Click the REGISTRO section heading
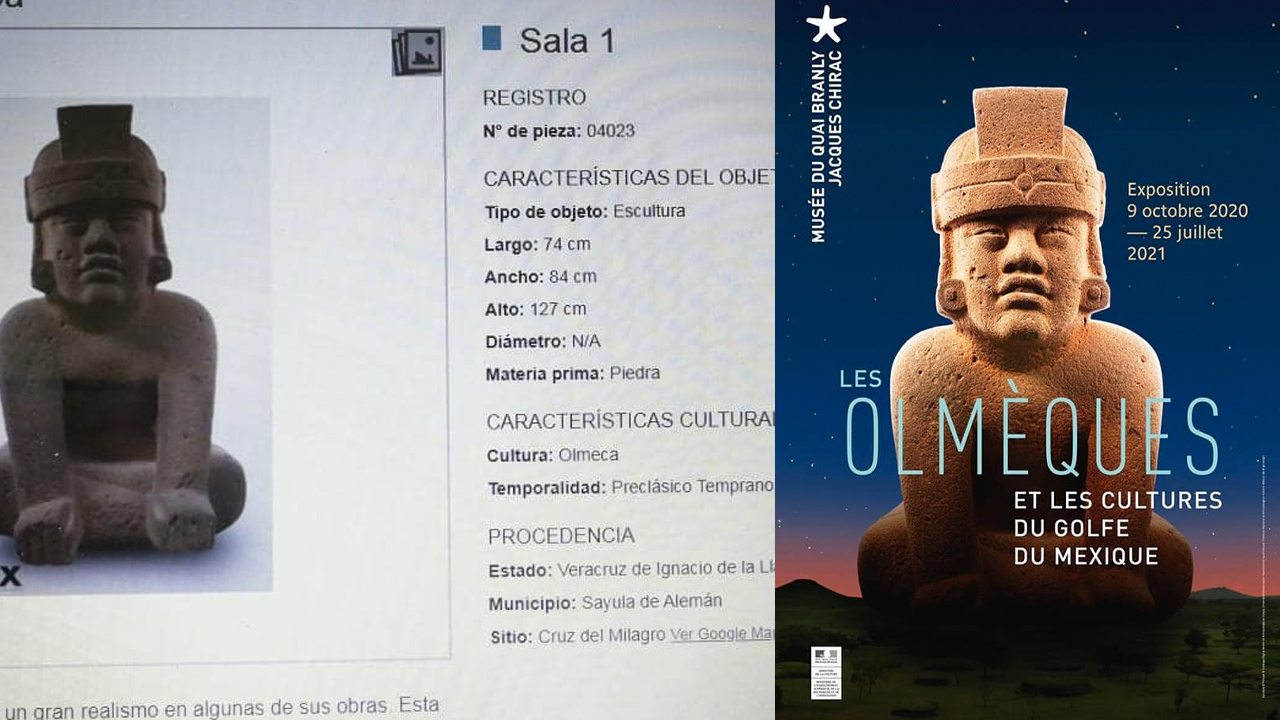The height and width of the screenshot is (720, 1280). pos(535,98)
